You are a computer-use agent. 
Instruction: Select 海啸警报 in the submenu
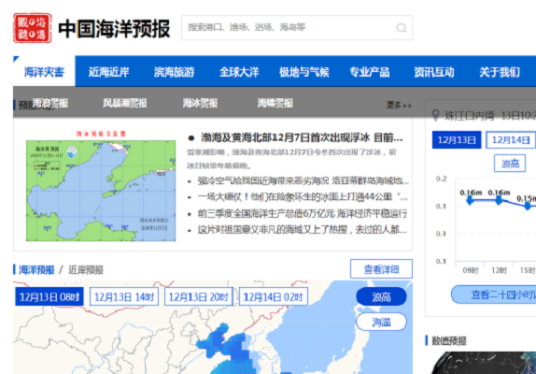(275, 103)
